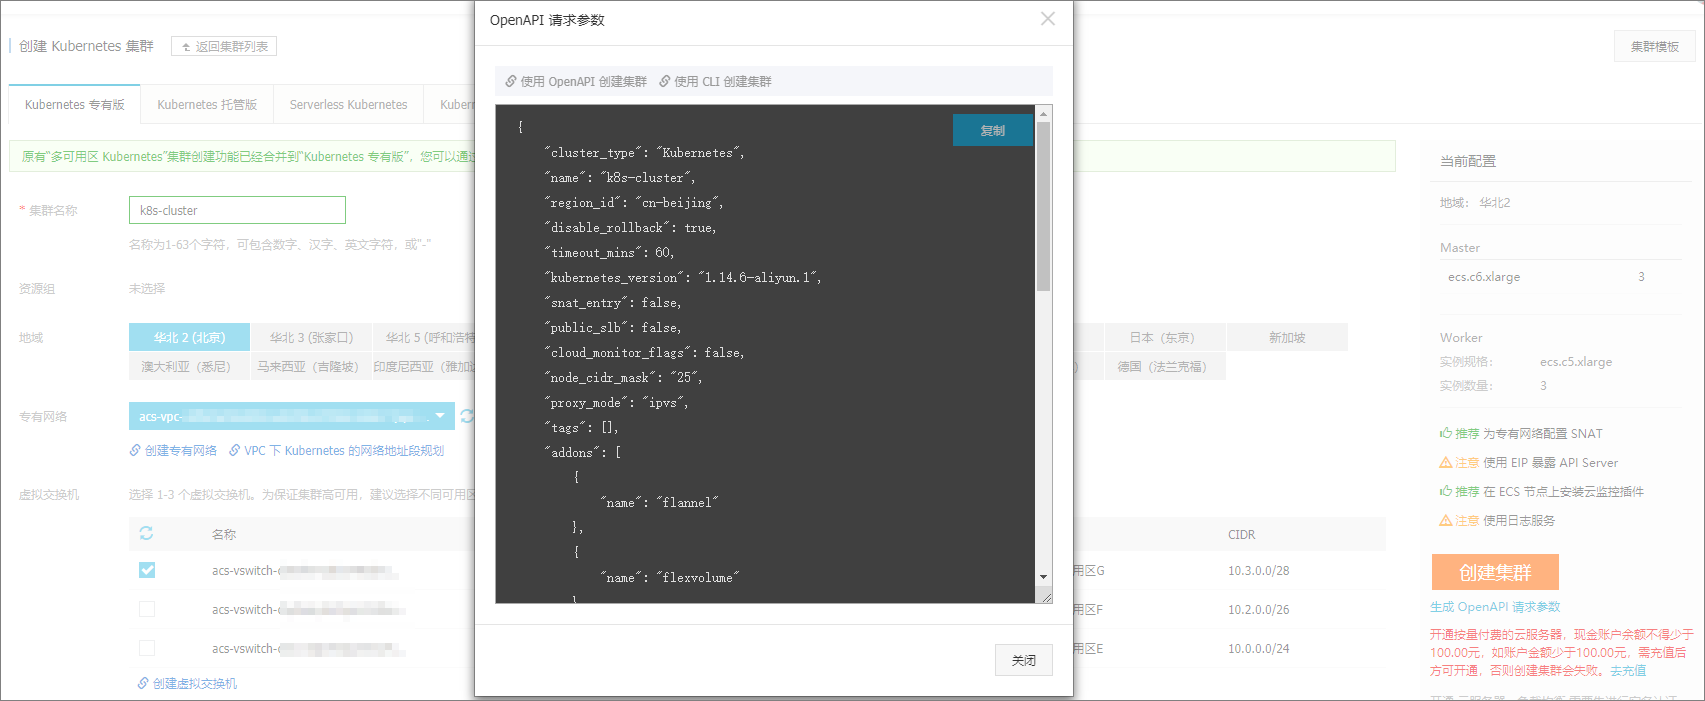Image resolution: width=1705 pixels, height=701 pixels.
Task: Click the code panel's vertical scrollbar thumb
Action: click(1043, 206)
